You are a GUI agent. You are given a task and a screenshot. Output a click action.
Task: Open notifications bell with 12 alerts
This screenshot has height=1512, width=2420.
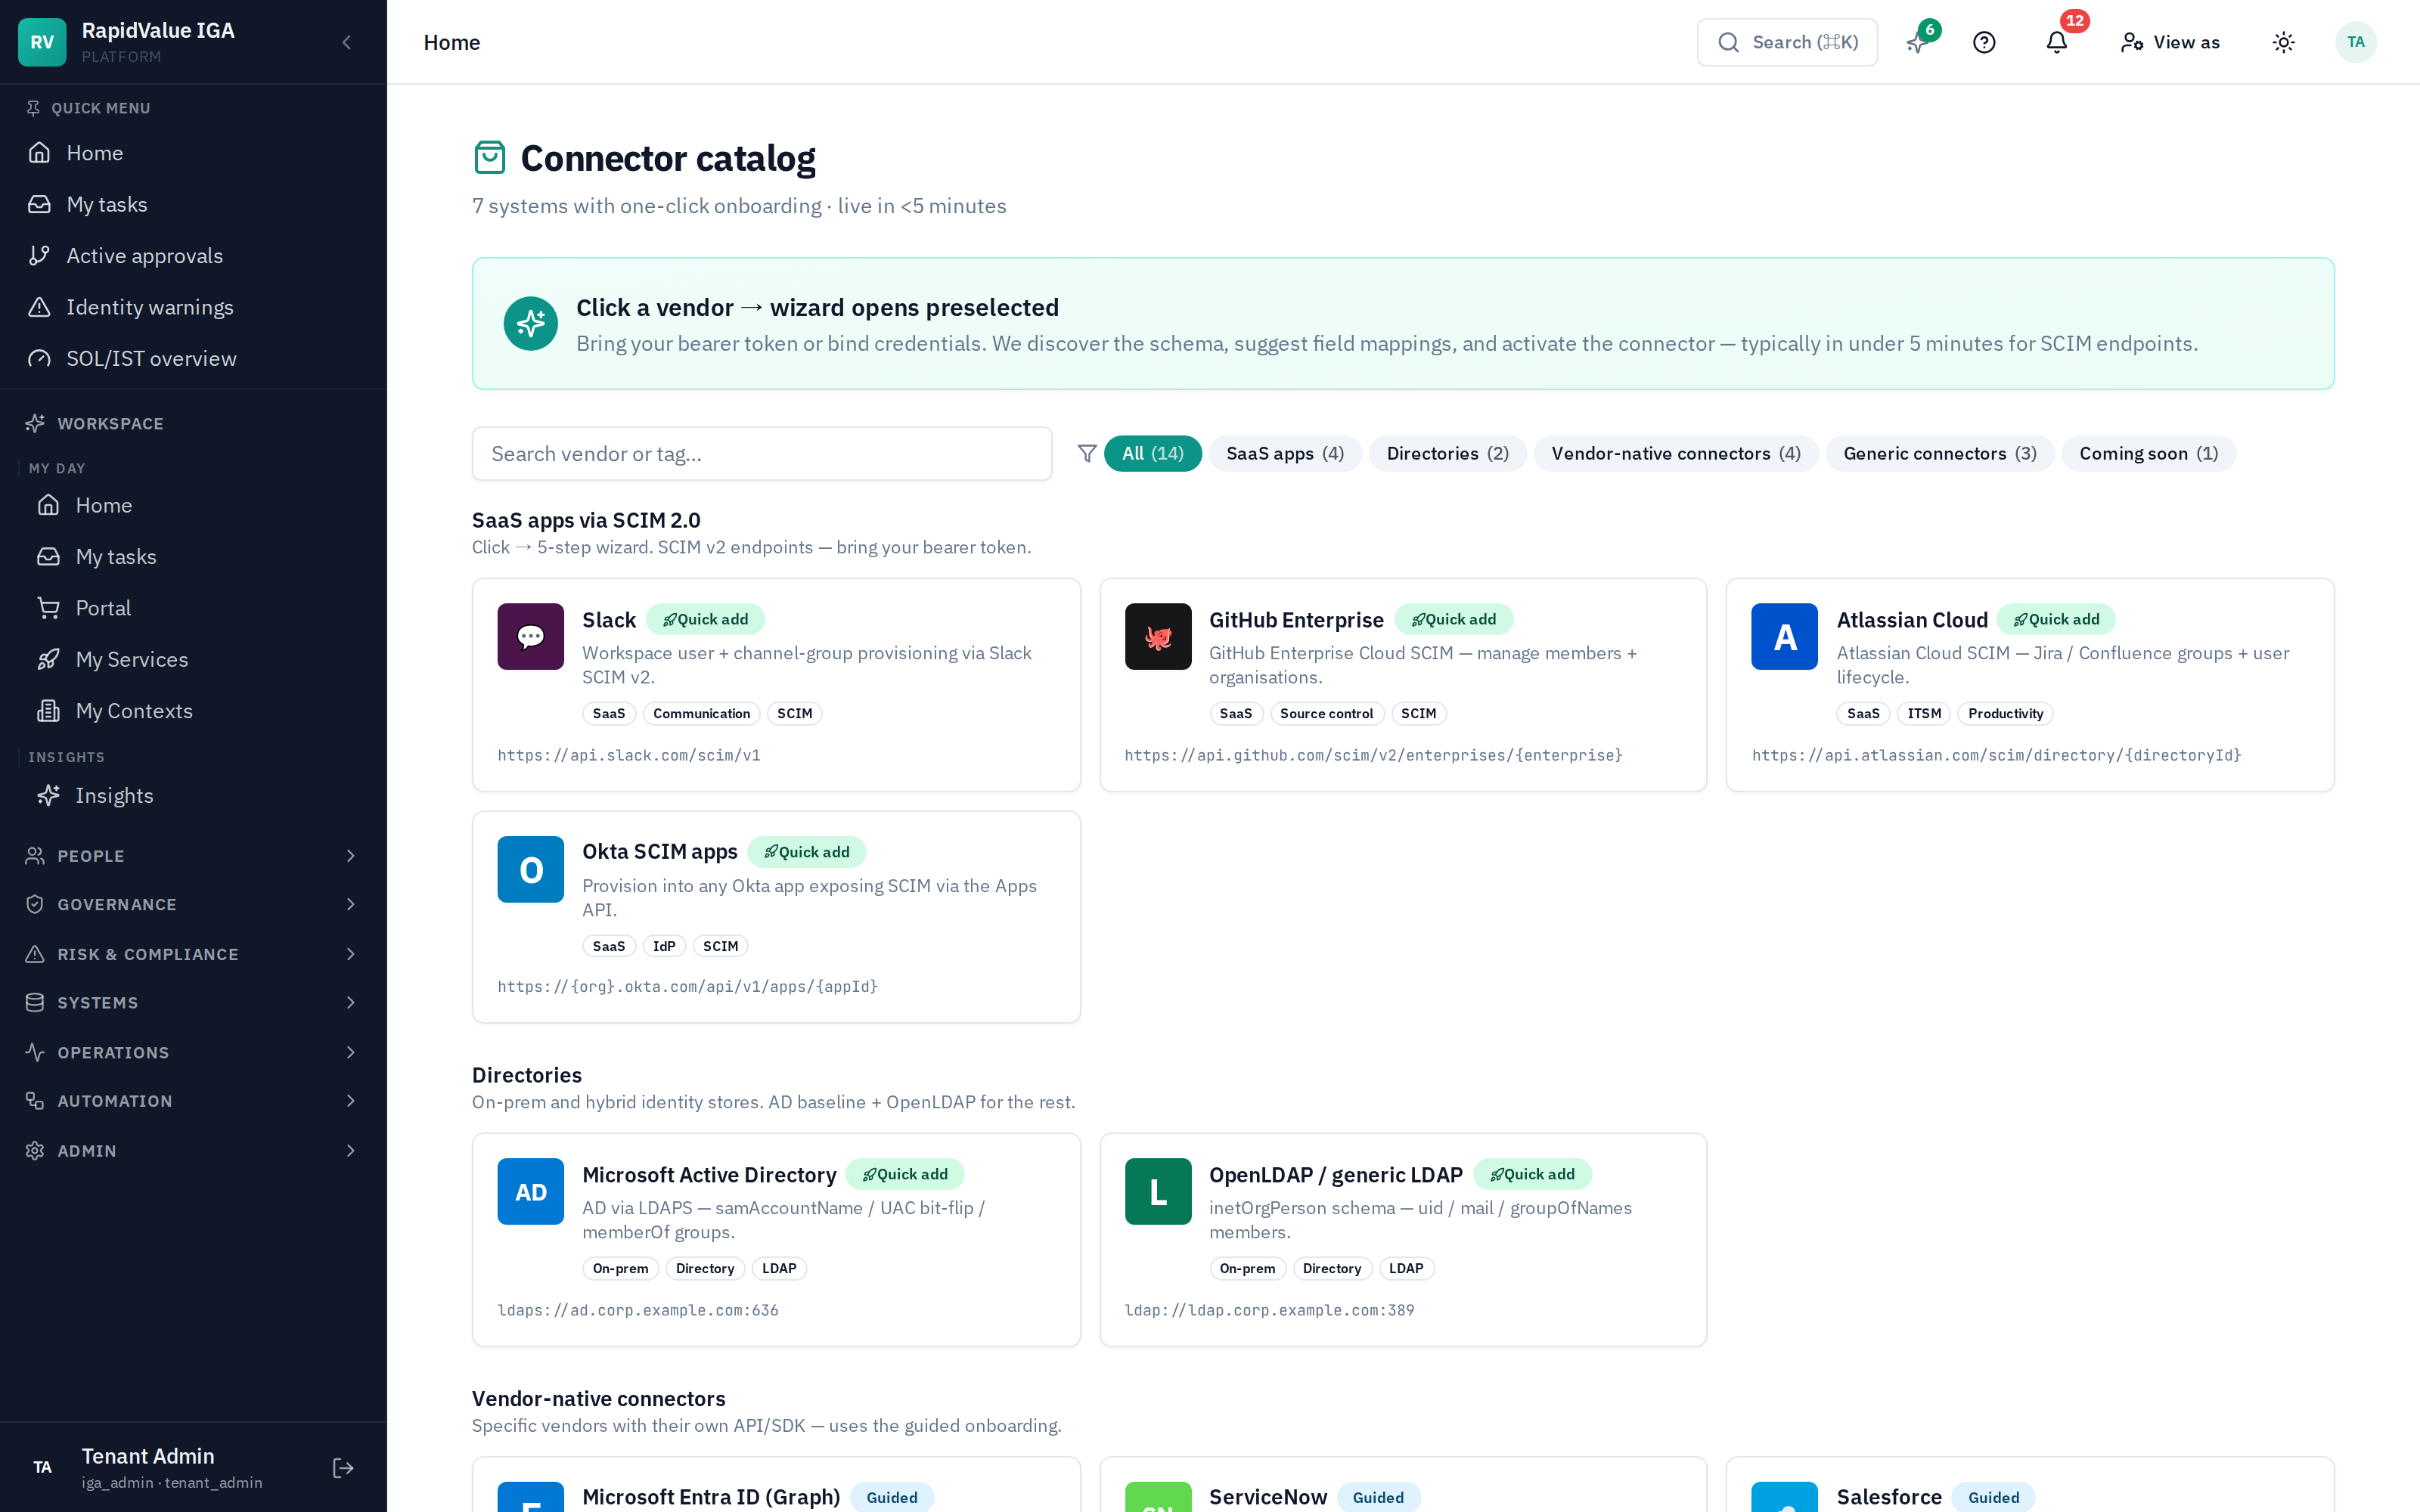(x=2056, y=42)
